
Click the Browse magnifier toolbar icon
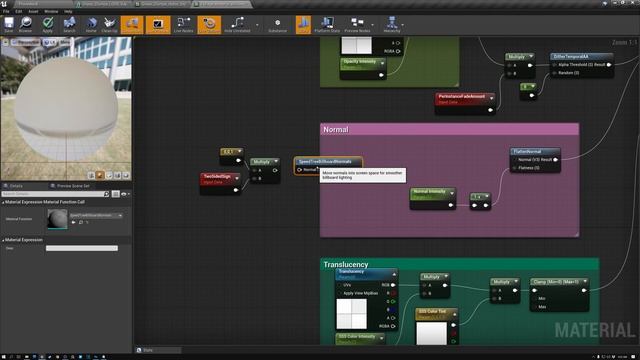click(x=26, y=24)
